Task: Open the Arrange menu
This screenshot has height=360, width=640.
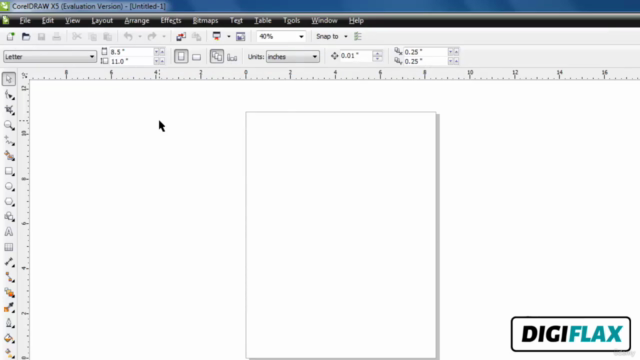Action: (x=137, y=20)
